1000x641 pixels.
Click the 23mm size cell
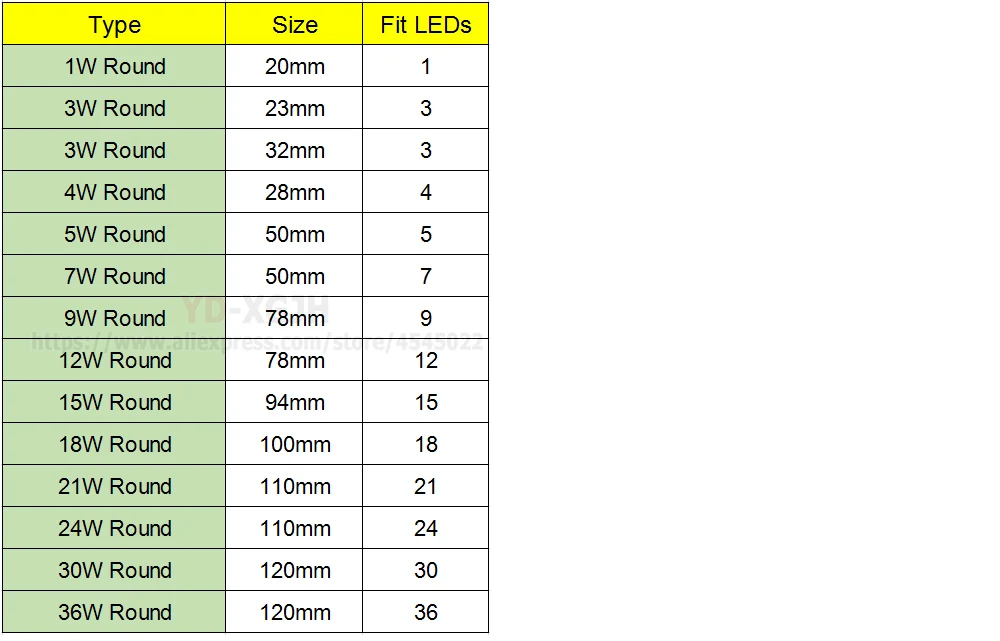pyautogui.click(x=294, y=109)
